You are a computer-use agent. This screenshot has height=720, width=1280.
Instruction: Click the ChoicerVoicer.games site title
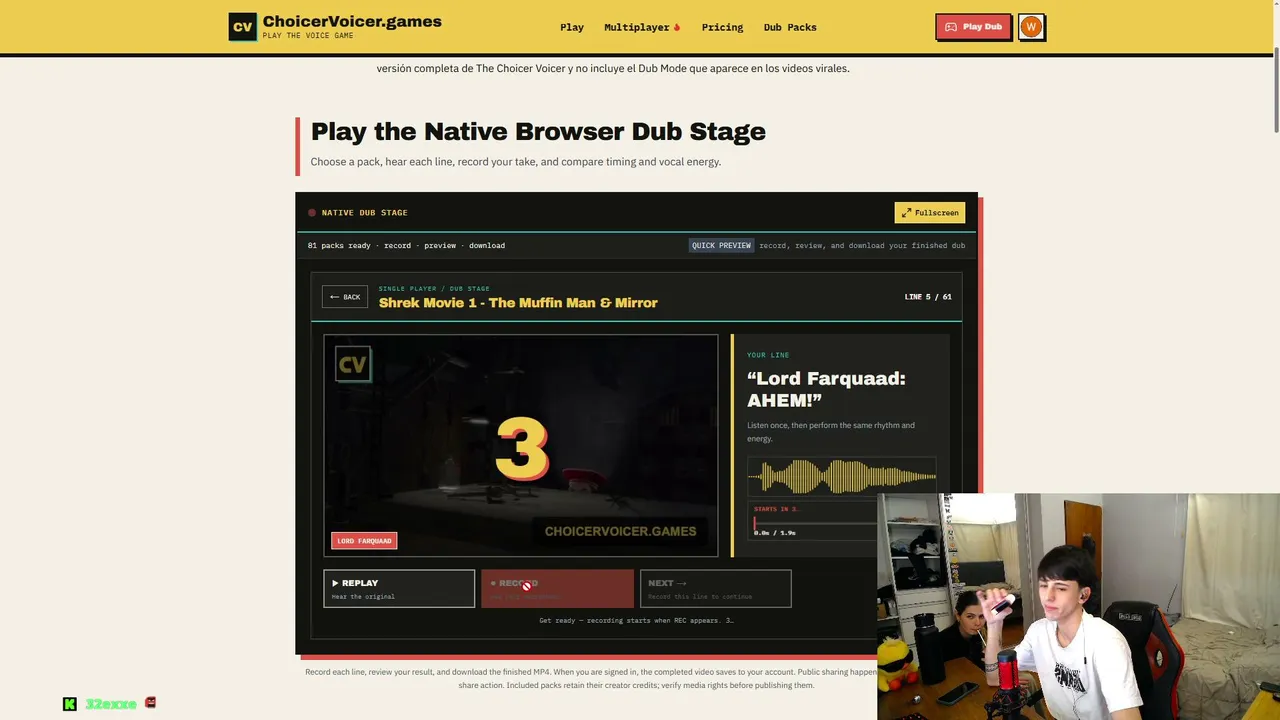click(352, 22)
